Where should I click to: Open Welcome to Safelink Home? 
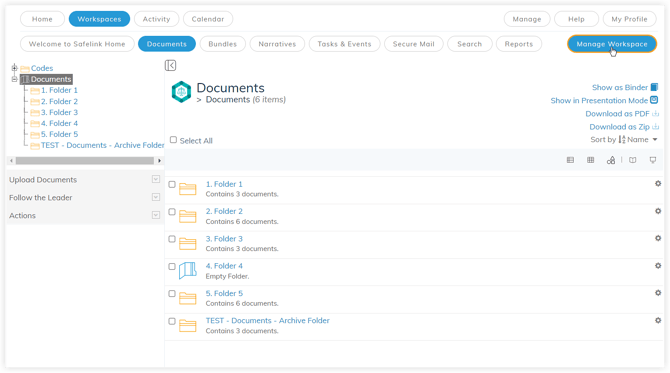coord(77,44)
